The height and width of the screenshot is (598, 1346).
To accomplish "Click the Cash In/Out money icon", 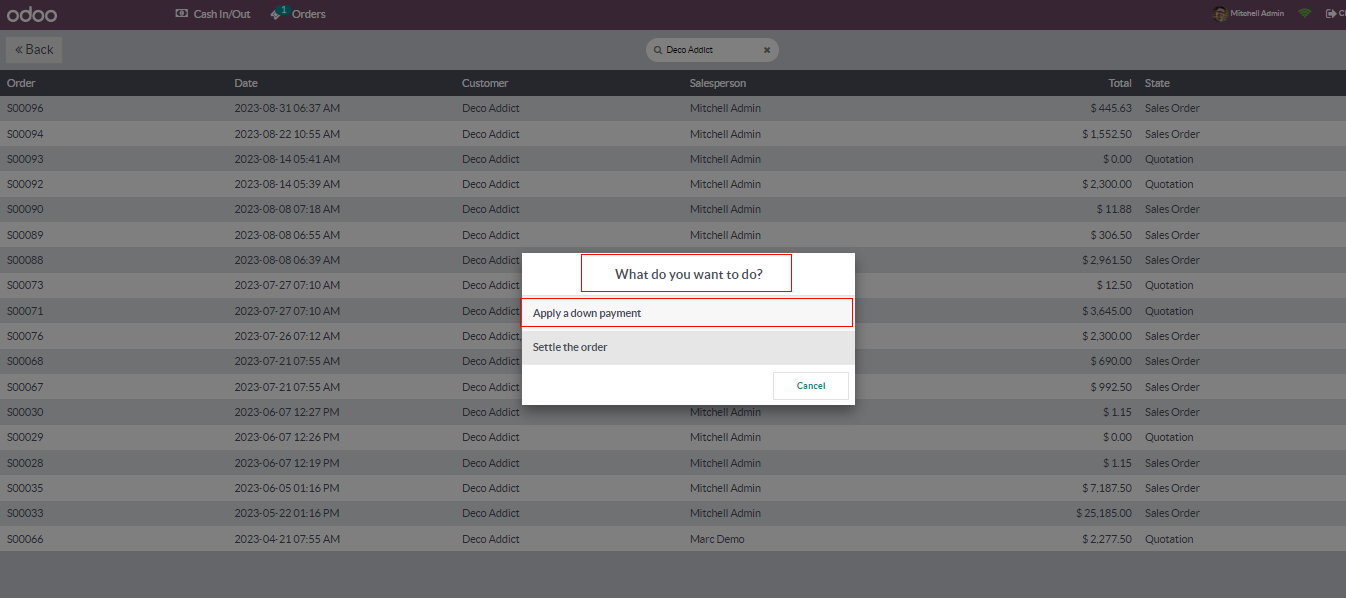I will [x=181, y=14].
